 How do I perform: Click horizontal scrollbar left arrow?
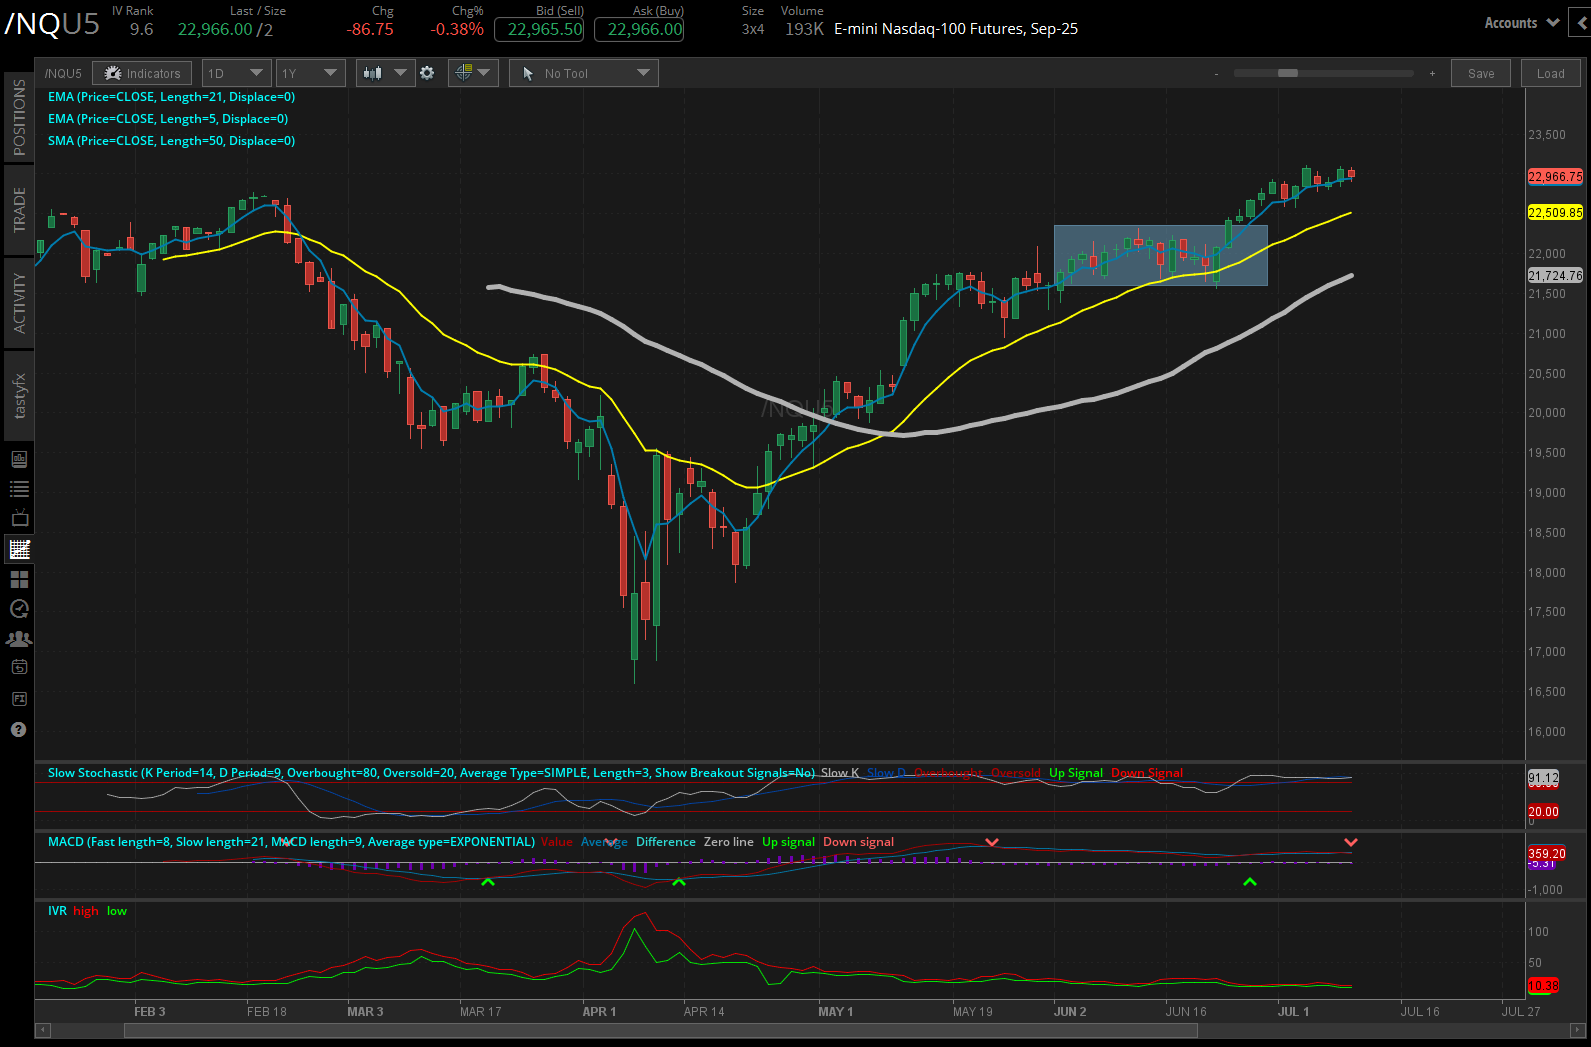point(42,1030)
